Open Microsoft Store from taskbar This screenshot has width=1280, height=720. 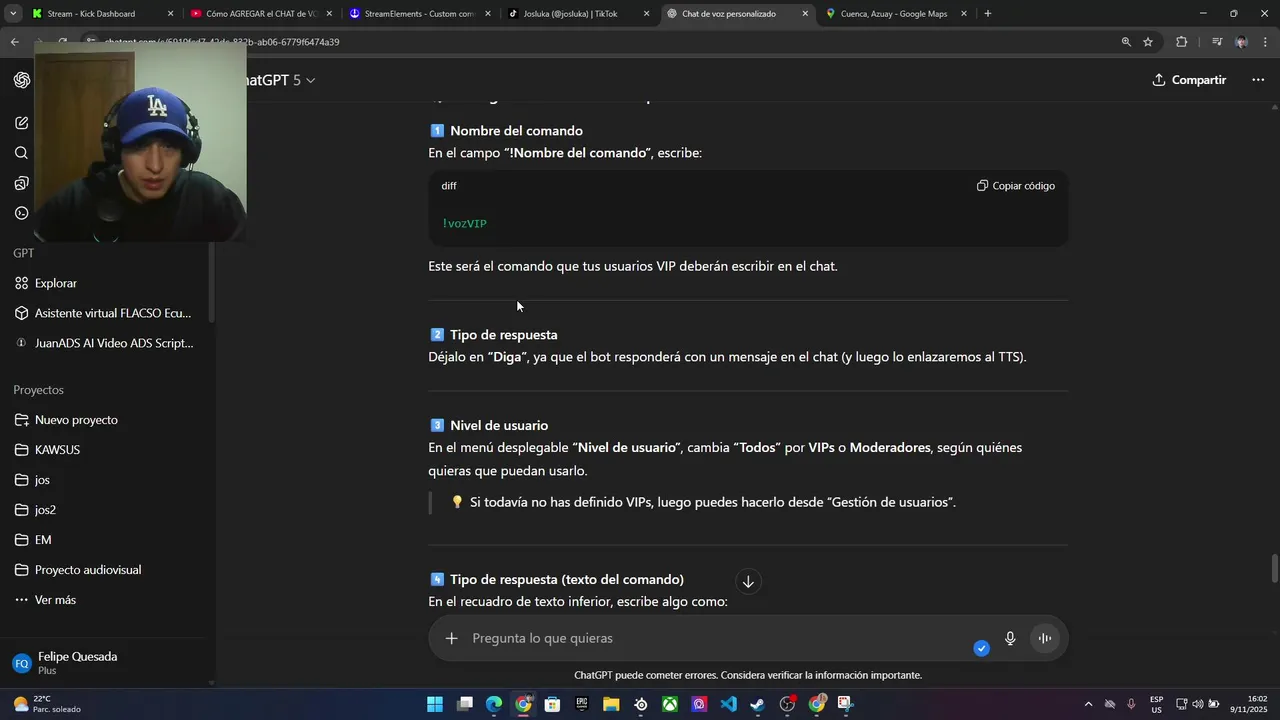(552, 704)
